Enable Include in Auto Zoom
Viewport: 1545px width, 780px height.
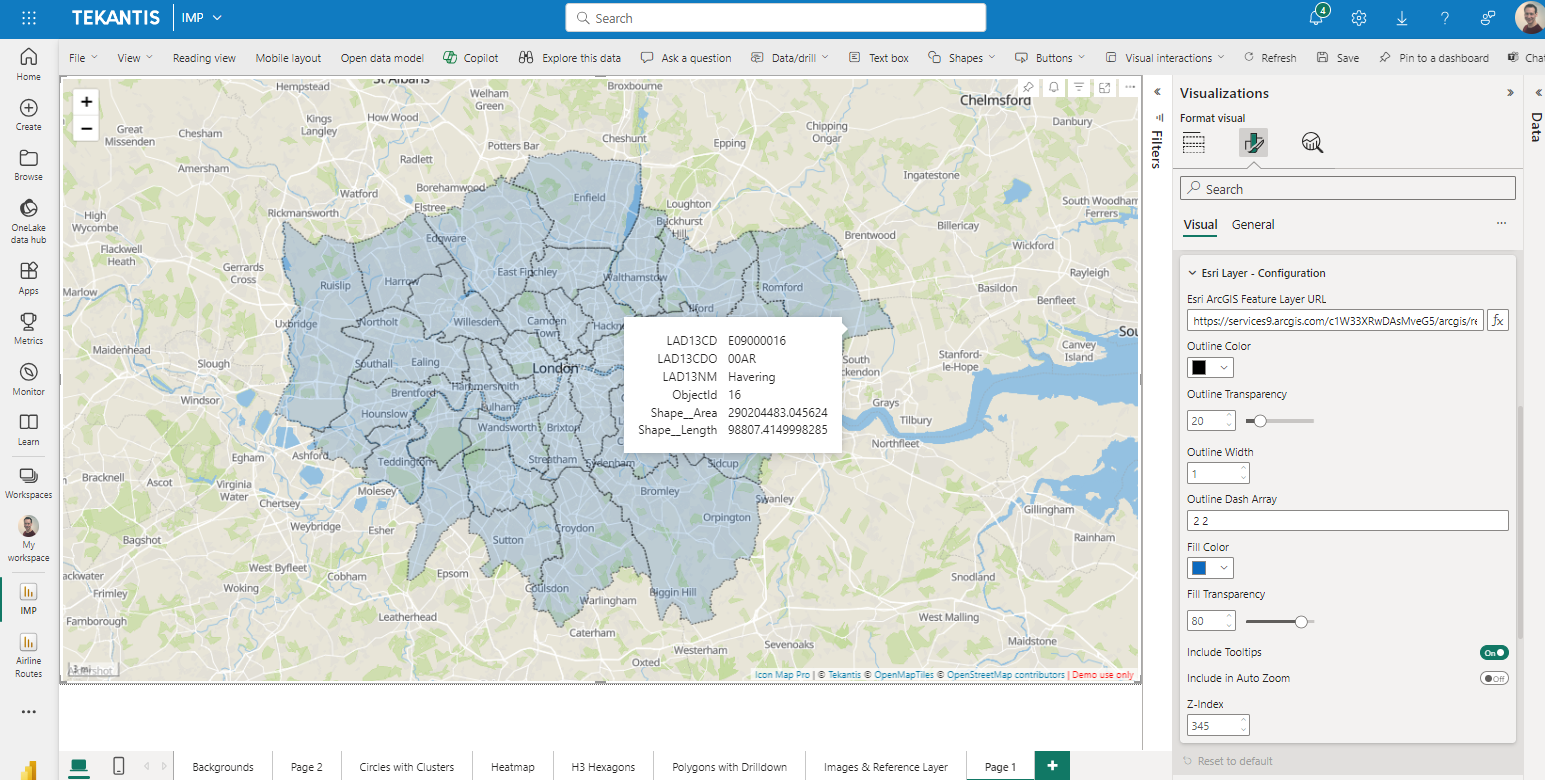coord(1493,678)
